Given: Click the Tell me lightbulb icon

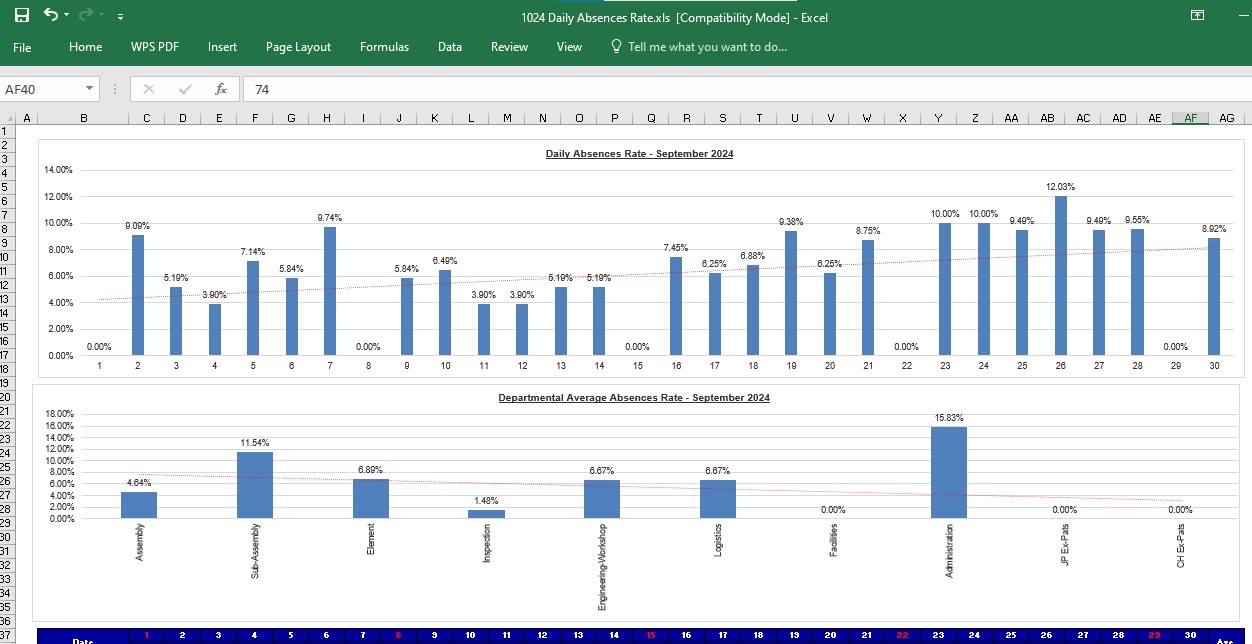Looking at the screenshot, I should click(616, 46).
